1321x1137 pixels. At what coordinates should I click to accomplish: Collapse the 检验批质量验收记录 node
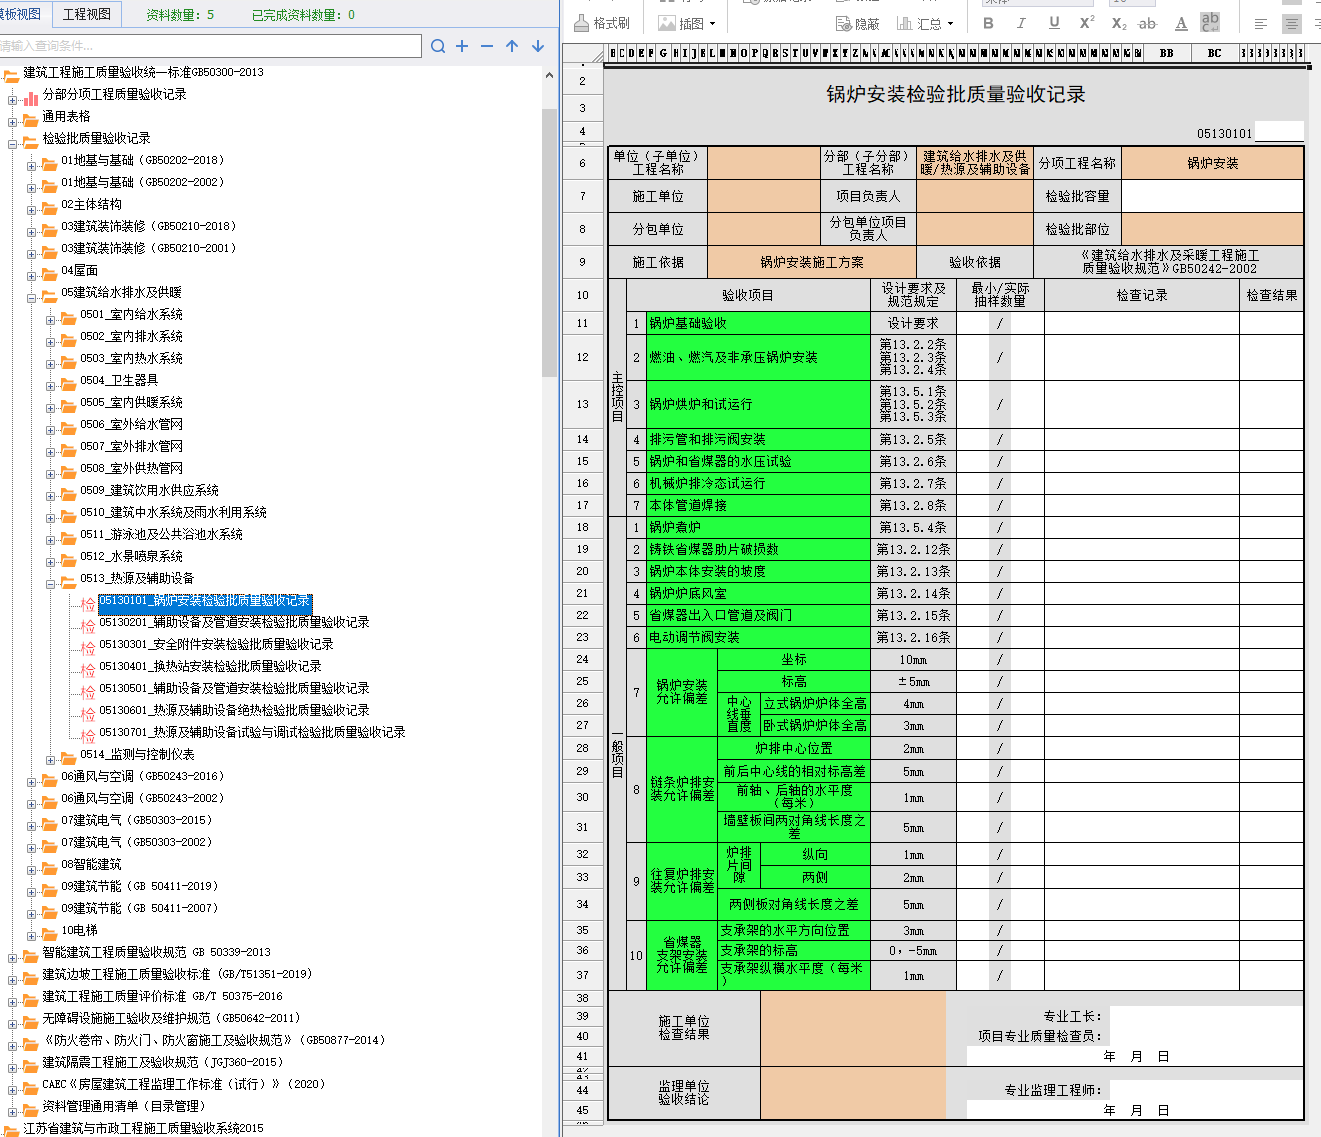click(x=12, y=142)
